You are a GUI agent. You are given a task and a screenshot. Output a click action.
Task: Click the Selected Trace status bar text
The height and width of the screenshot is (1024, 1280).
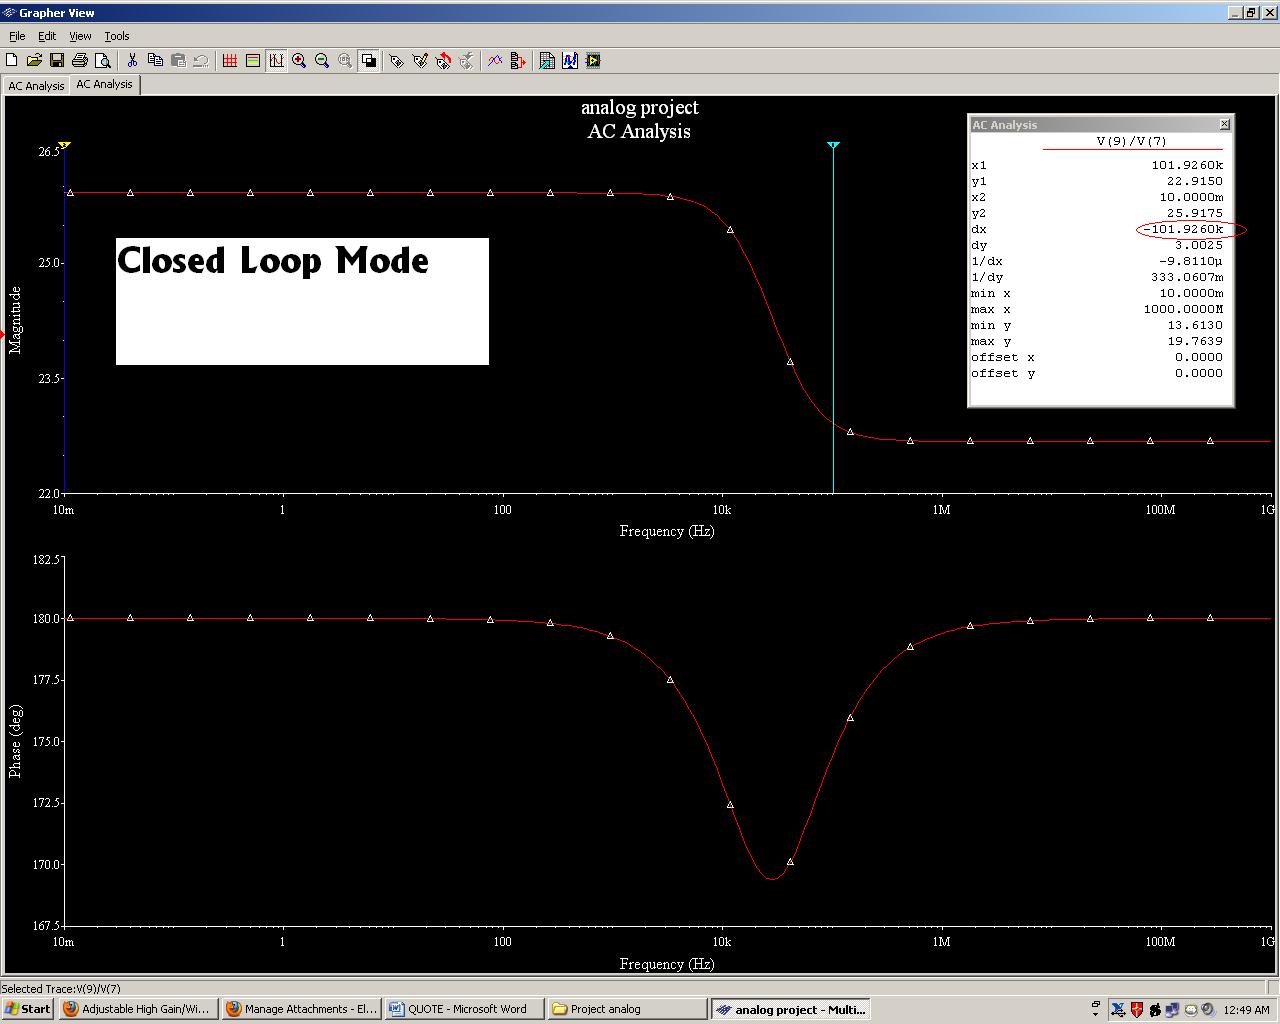coord(62,988)
